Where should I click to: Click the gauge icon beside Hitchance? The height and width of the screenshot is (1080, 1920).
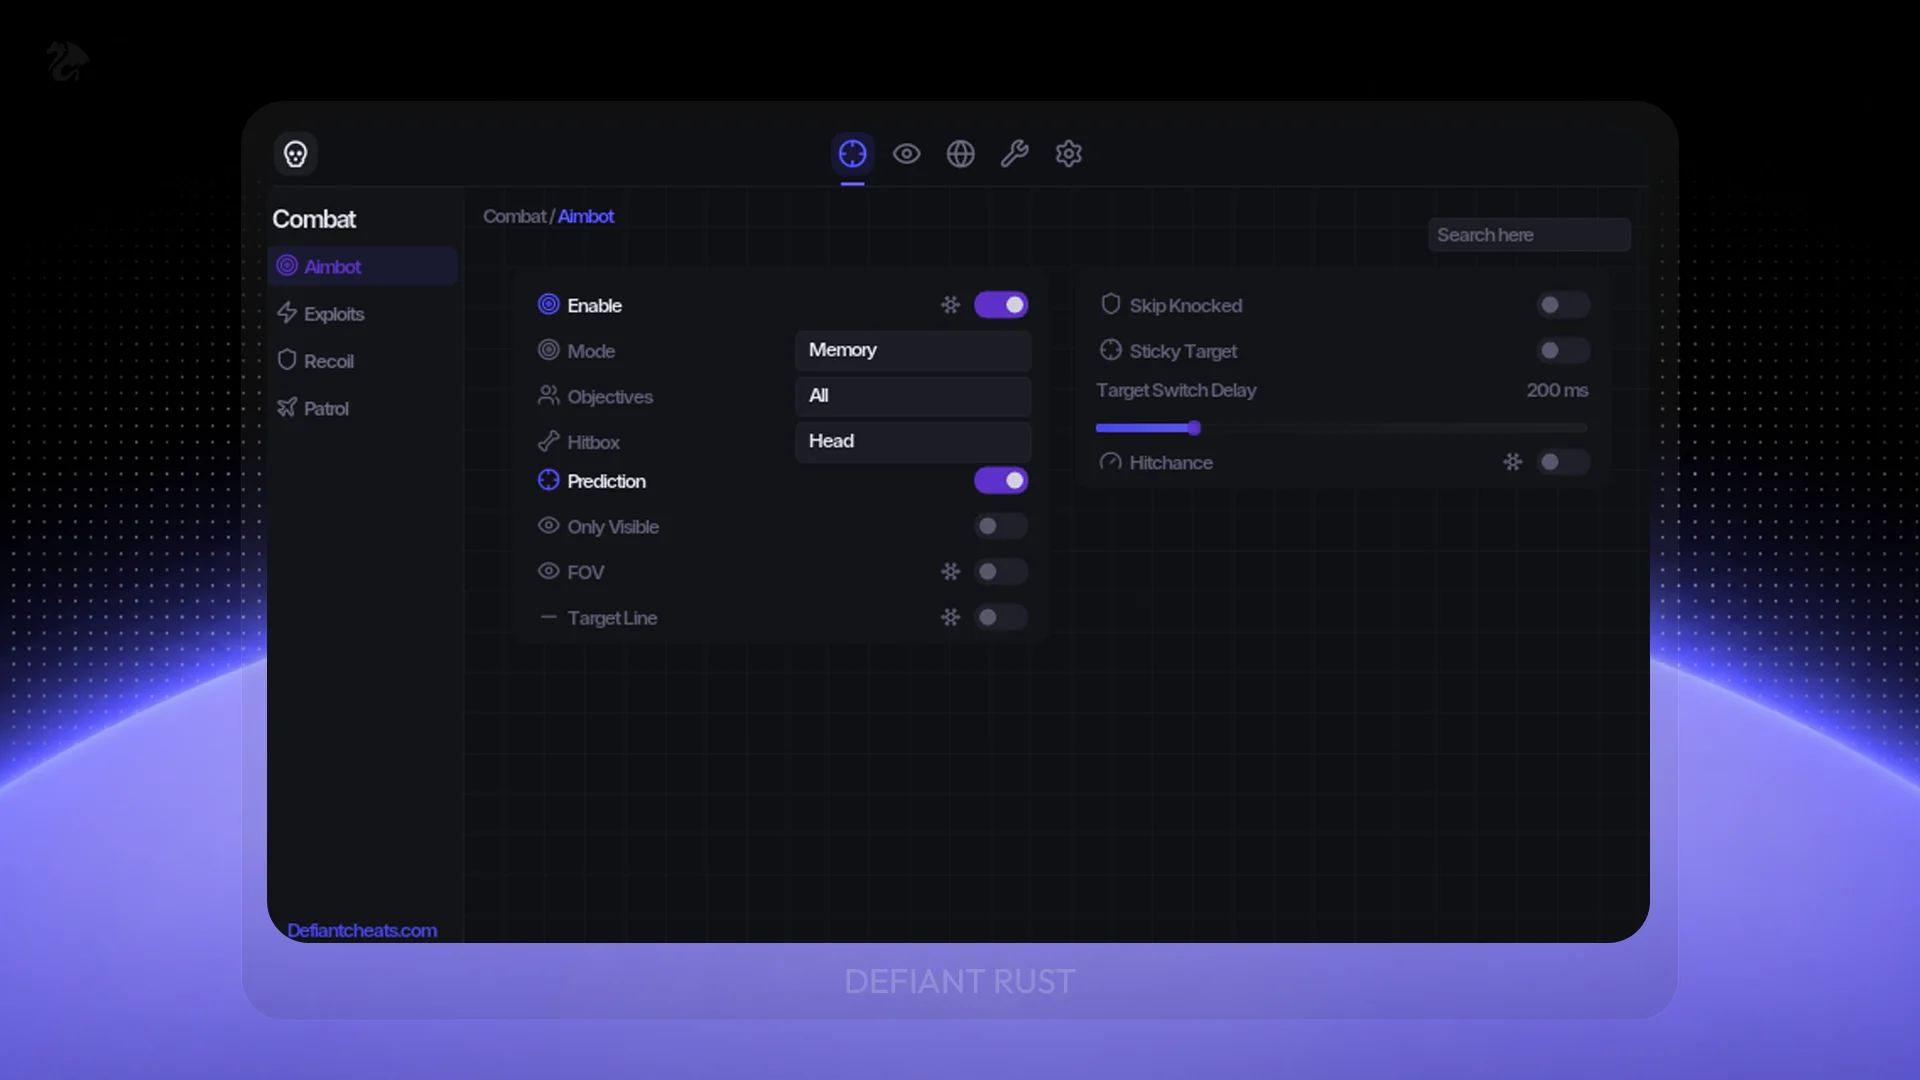[x=1110, y=462]
